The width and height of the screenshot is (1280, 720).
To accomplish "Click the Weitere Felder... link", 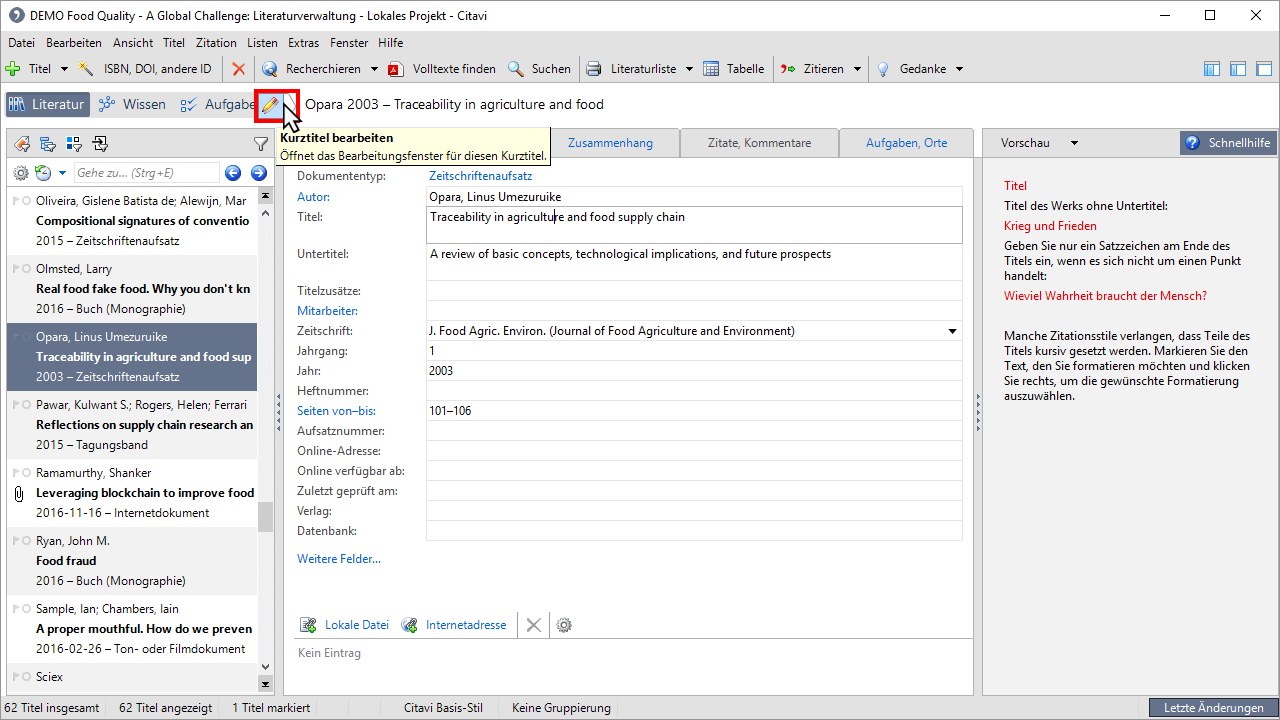I will tap(338, 559).
